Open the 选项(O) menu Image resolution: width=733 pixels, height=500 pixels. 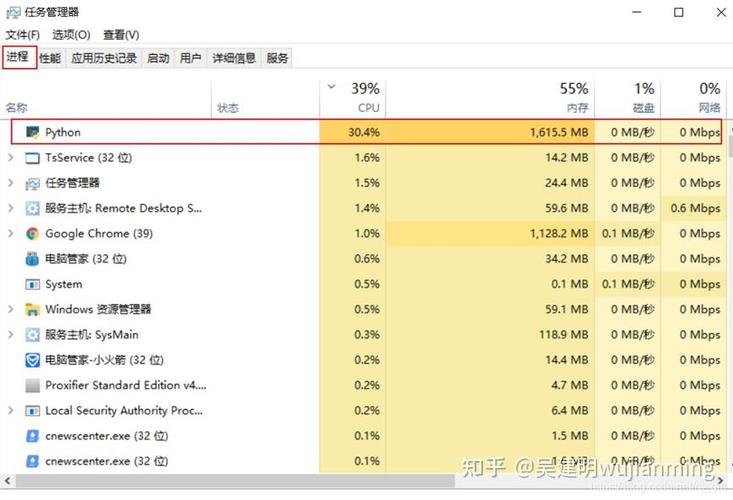pos(71,35)
